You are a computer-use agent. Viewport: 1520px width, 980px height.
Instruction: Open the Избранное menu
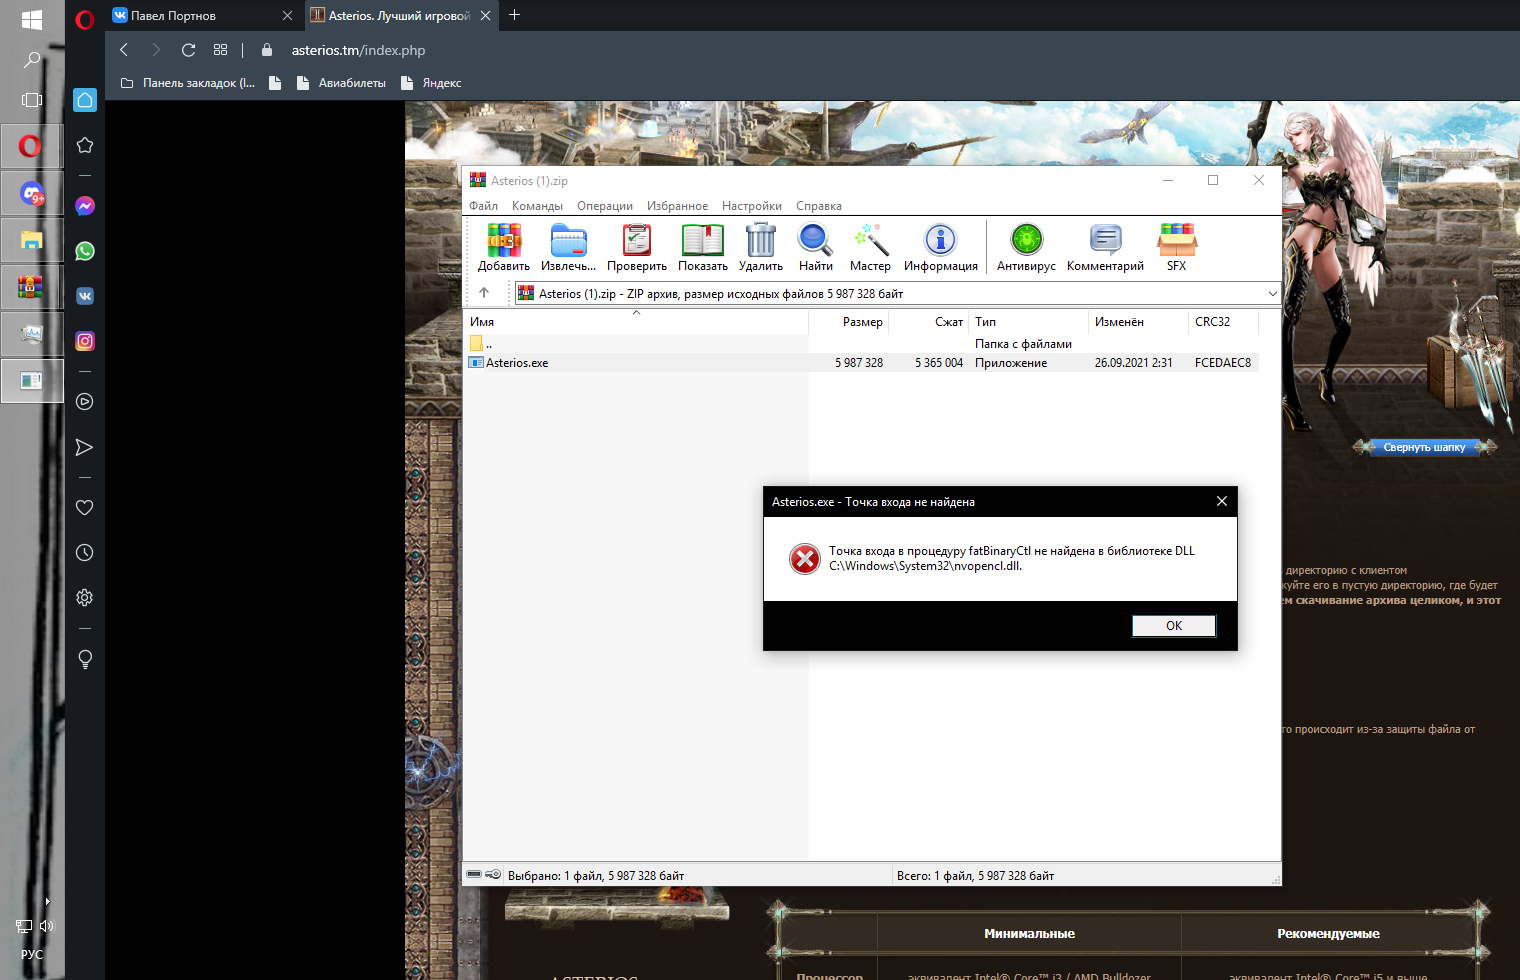tap(677, 206)
